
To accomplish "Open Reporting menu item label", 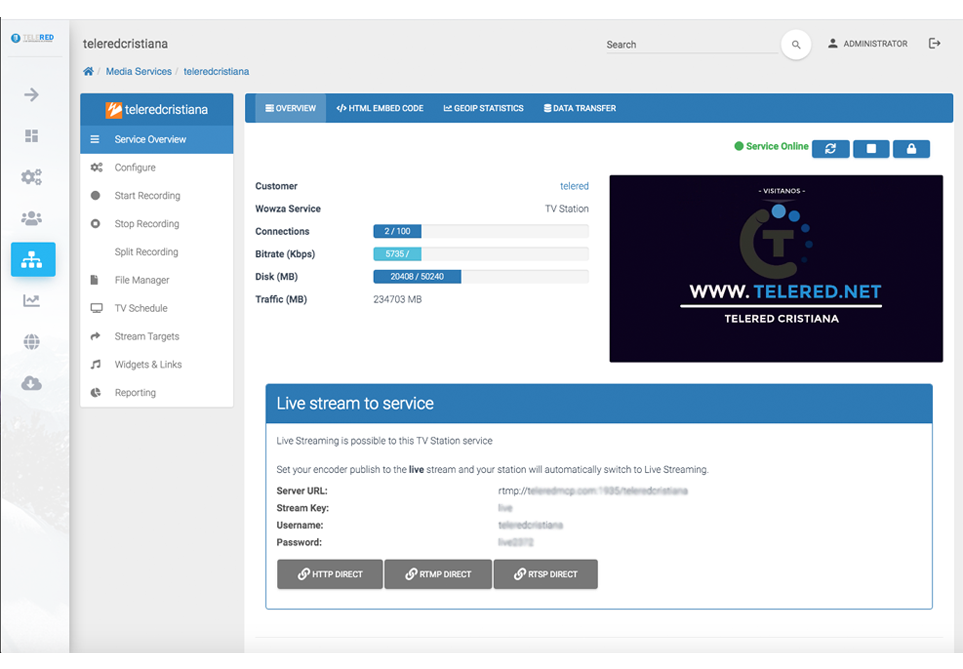I will tap(135, 393).
